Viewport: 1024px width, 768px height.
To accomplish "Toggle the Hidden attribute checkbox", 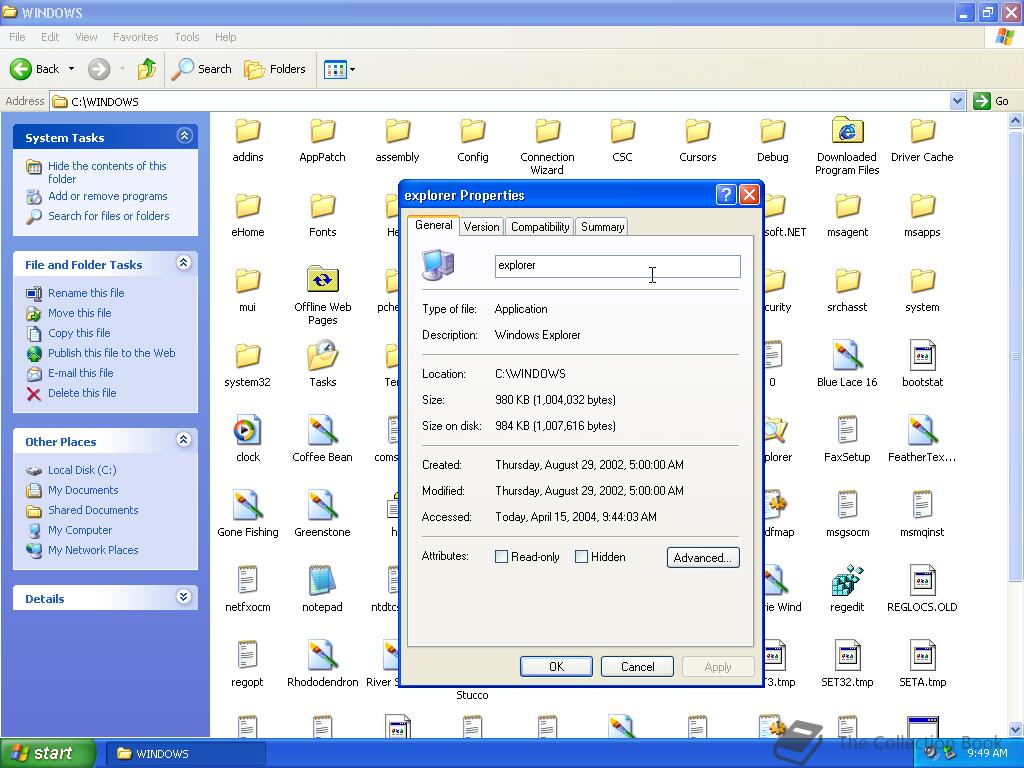I will coord(581,556).
